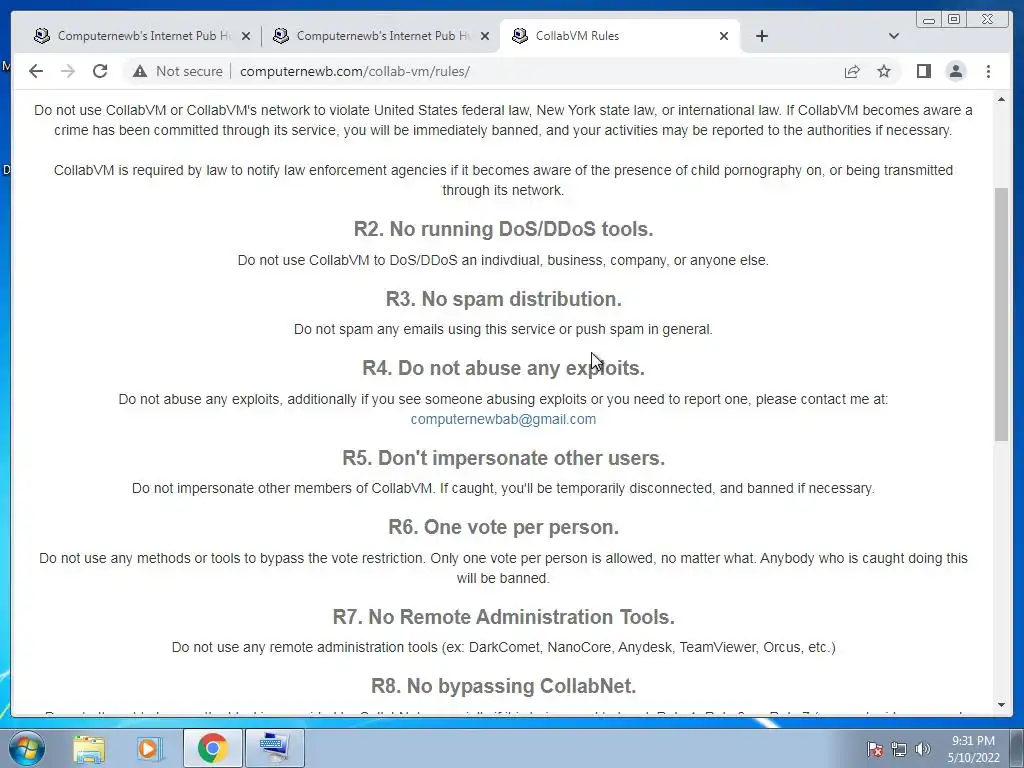1024x768 pixels.
Task: Click the text about DarkComet, NanoCore, Anydesk
Action: pyautogui.click(x=503, y=647)
